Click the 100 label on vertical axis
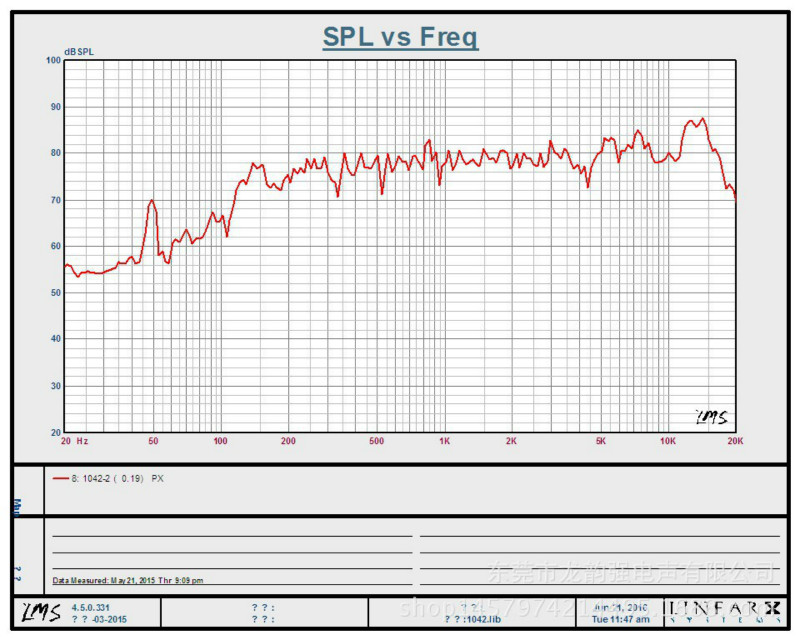This screenshot has width=800, height=640. (54, 60)
